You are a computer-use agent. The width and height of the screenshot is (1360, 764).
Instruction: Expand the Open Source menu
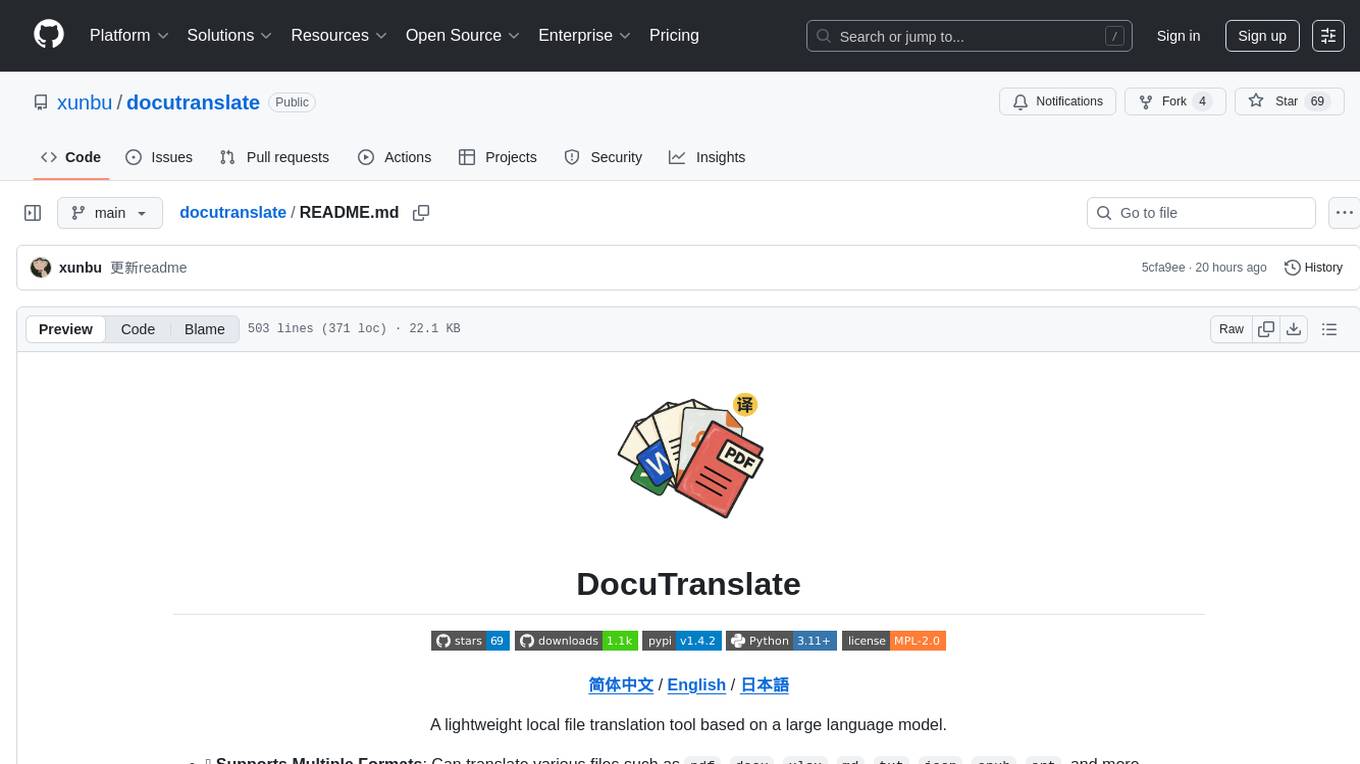point(462,35)
